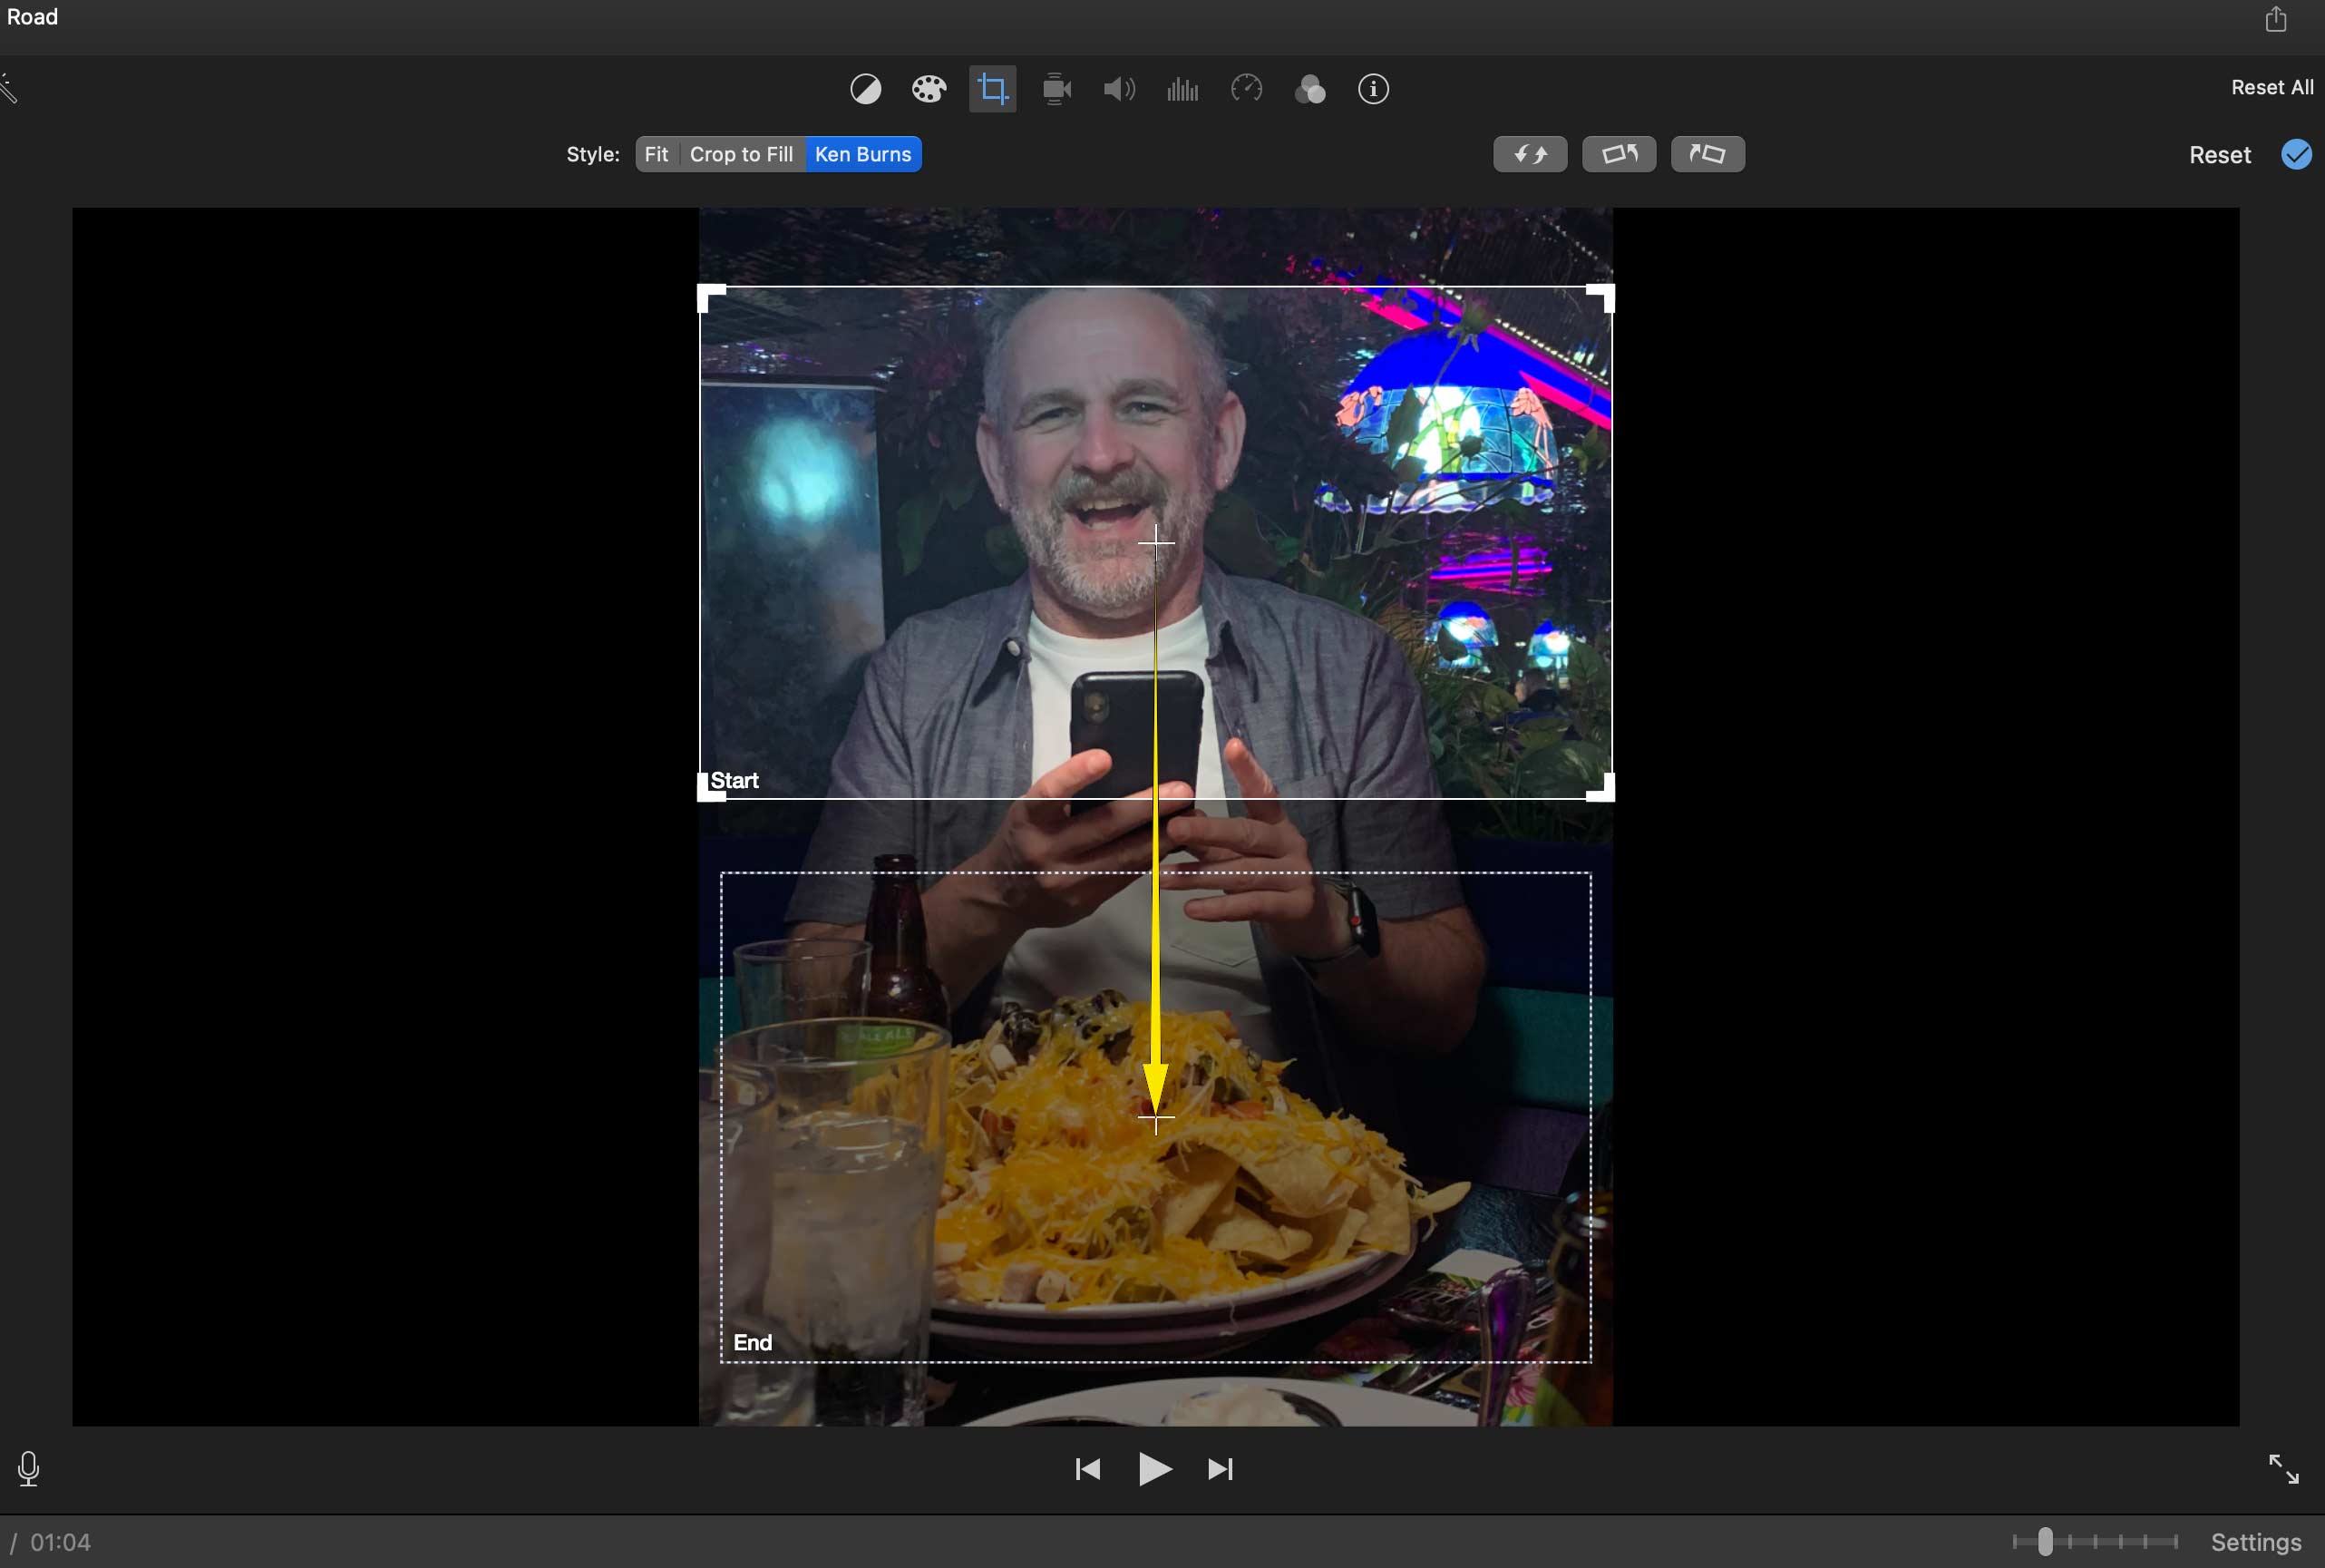Select Fit crop style
The width and height of the screenshot is (2325, 1568).
pyautogui.click(x=656, y=155)
